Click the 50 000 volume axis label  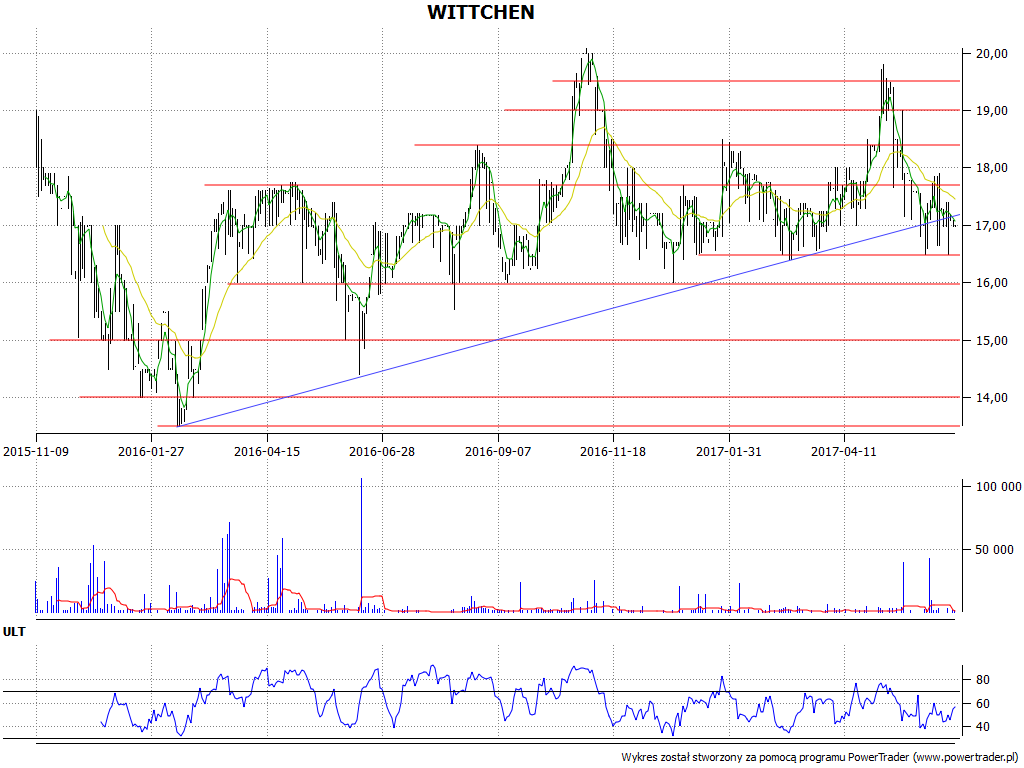[x=995, y=550]
